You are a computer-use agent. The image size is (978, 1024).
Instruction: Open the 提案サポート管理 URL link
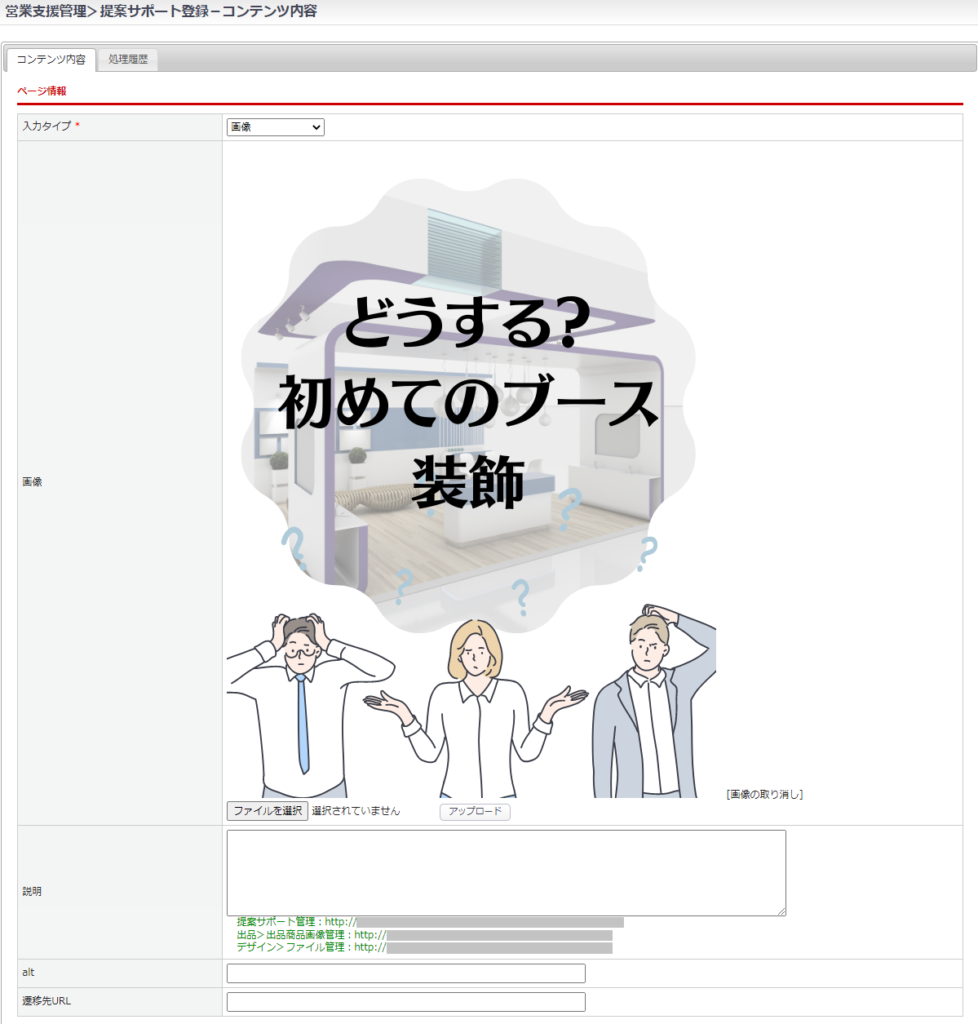point(489,921)
